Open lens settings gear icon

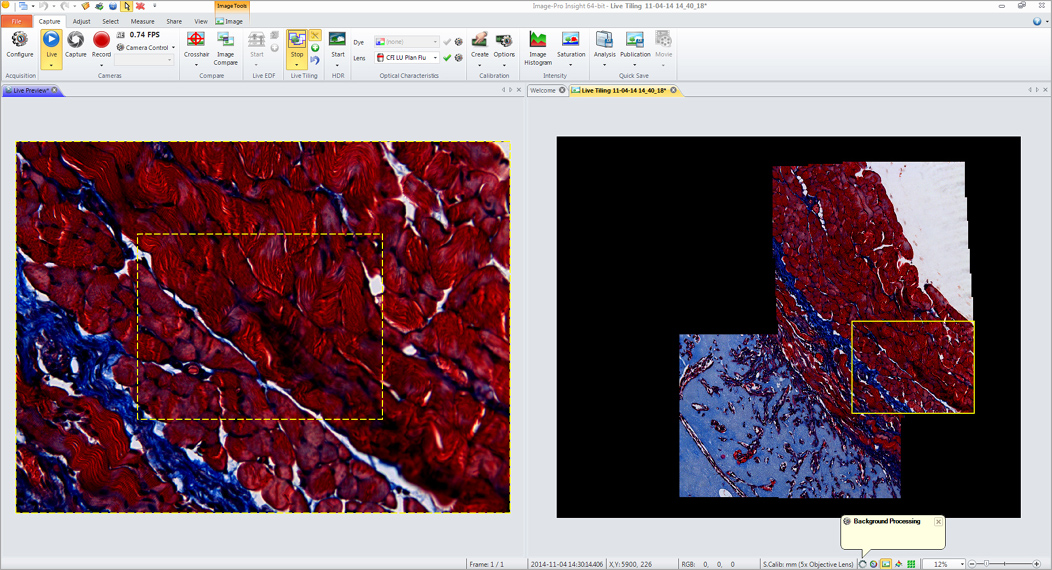point(459,58)
